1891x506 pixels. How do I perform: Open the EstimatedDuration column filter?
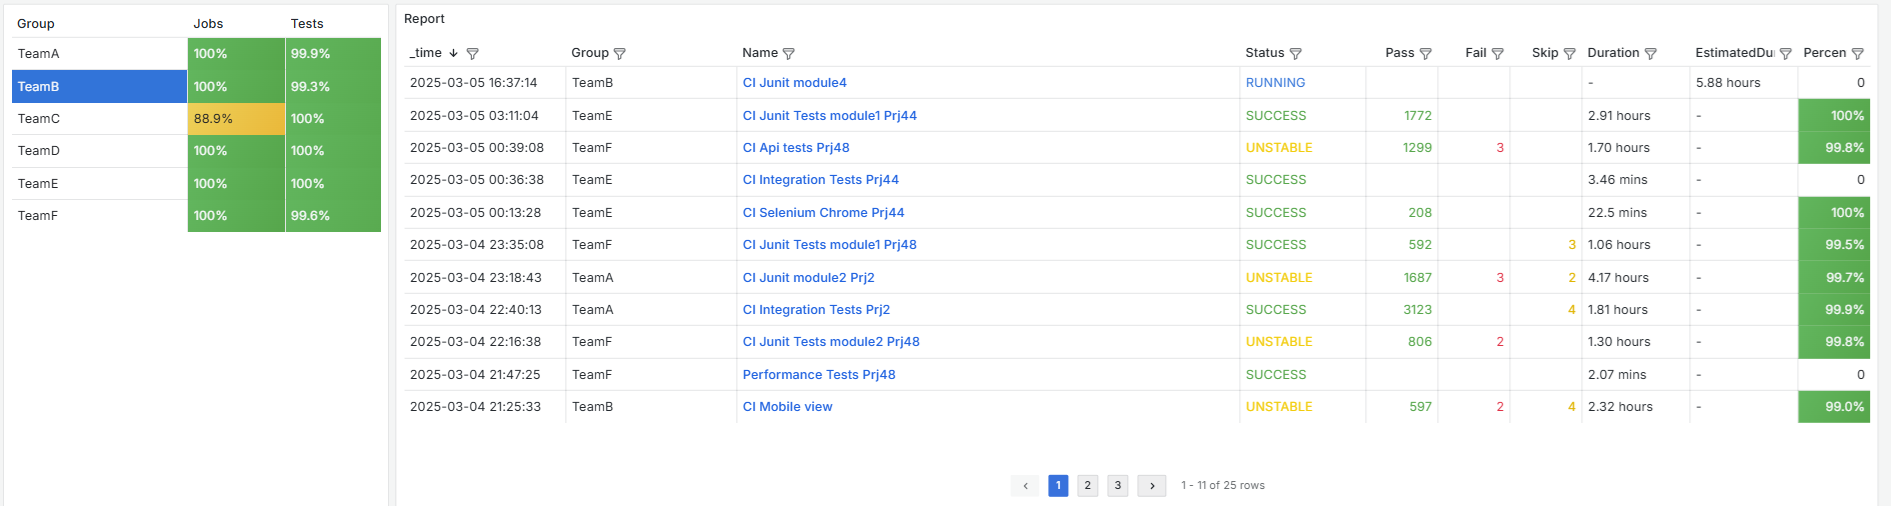pyautogui.click(x=1785, y=54)
